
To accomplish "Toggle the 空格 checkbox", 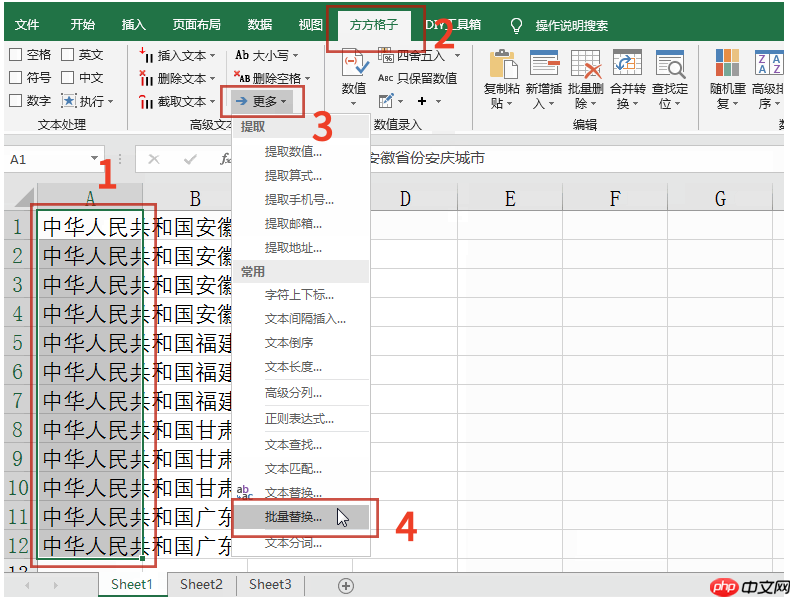I will (16, 55).
